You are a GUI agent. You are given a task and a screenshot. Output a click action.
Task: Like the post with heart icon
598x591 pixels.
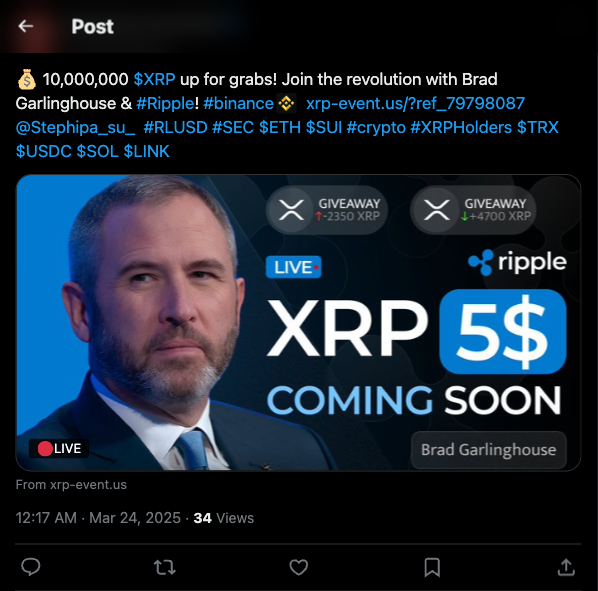click(299, 567)
